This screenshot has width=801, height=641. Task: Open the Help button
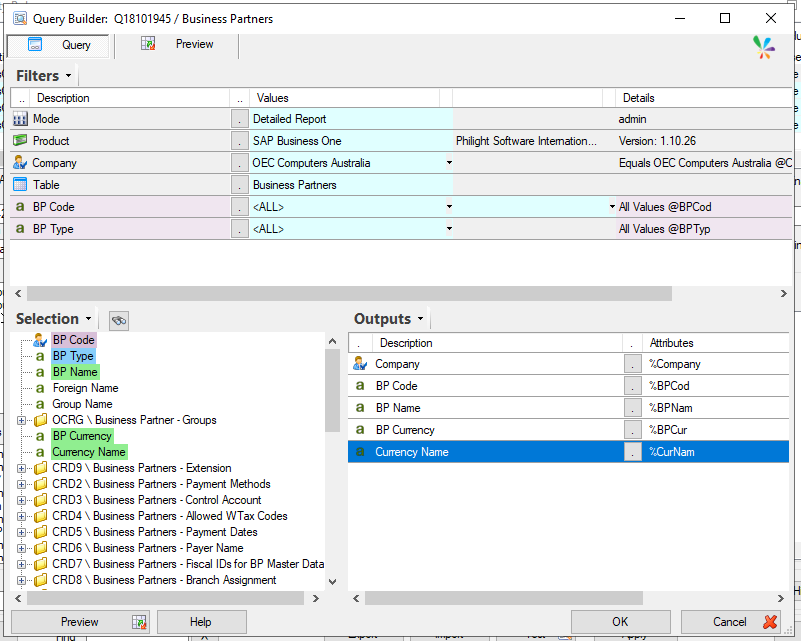pyautogui.click(x=201, y=622)
